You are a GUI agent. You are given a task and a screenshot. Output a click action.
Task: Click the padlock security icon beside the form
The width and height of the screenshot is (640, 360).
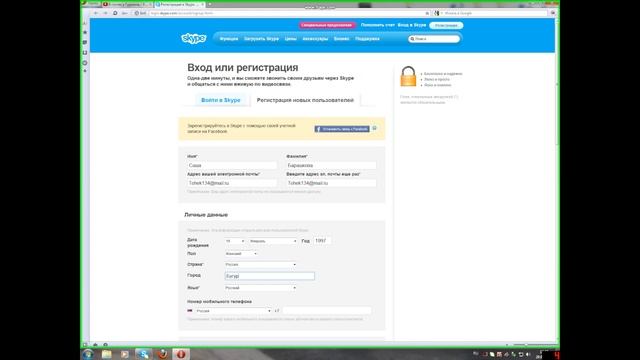[408, 76]
